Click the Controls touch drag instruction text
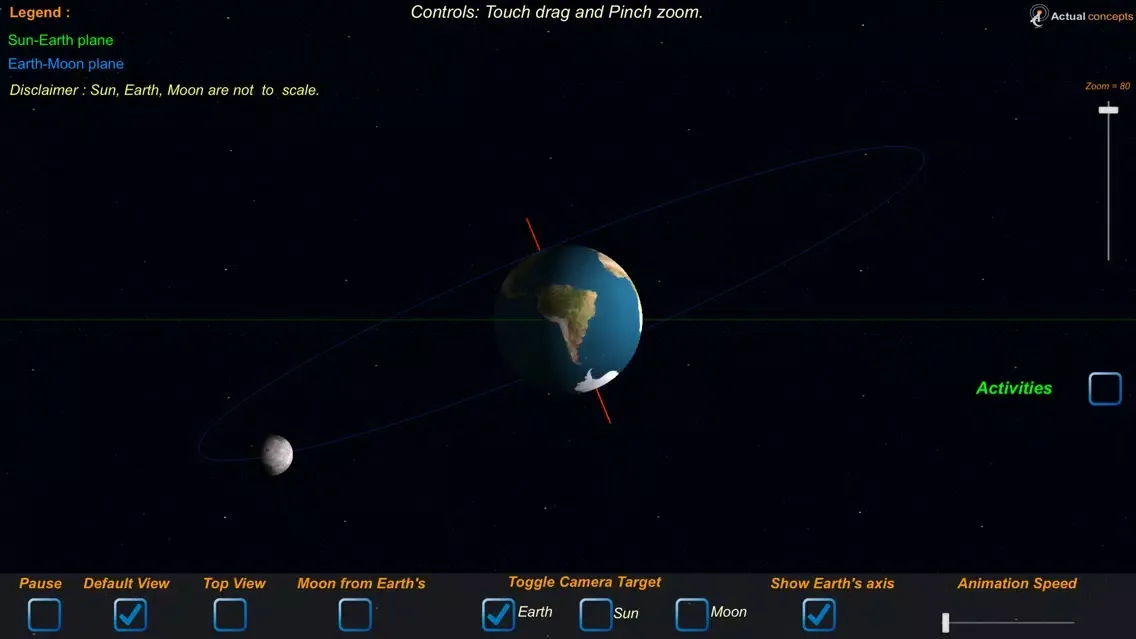The width and height of the screenshot is (1136, 639). tap(556, 12)
